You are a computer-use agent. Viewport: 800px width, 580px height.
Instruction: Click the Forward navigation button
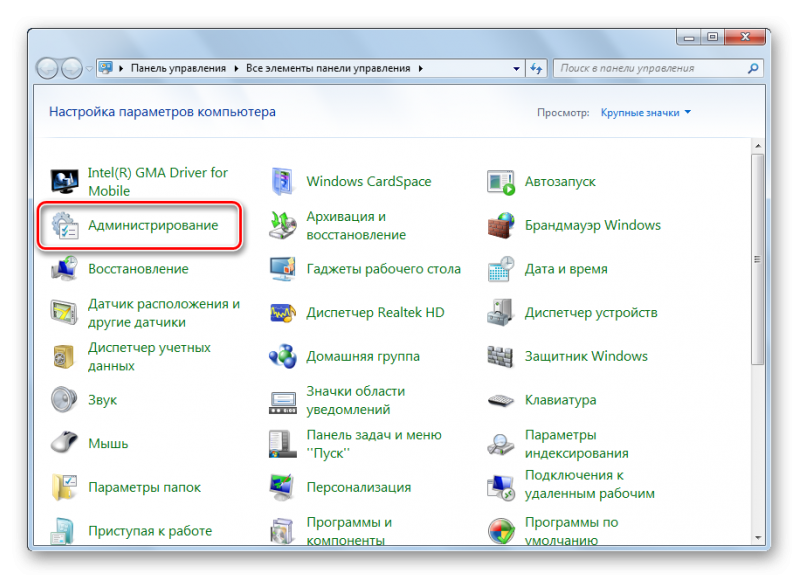tap(72, 68)
